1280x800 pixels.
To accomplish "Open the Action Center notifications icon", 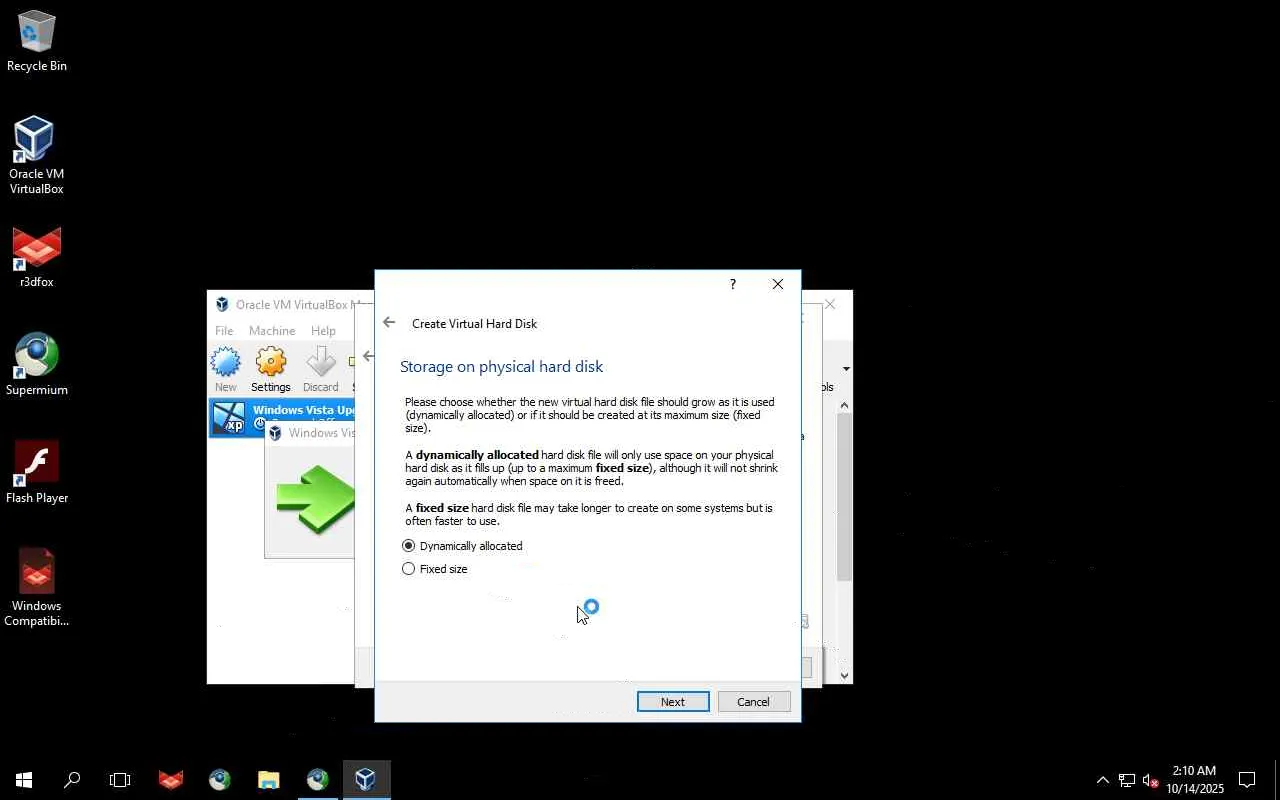I will click(1247, 780).
